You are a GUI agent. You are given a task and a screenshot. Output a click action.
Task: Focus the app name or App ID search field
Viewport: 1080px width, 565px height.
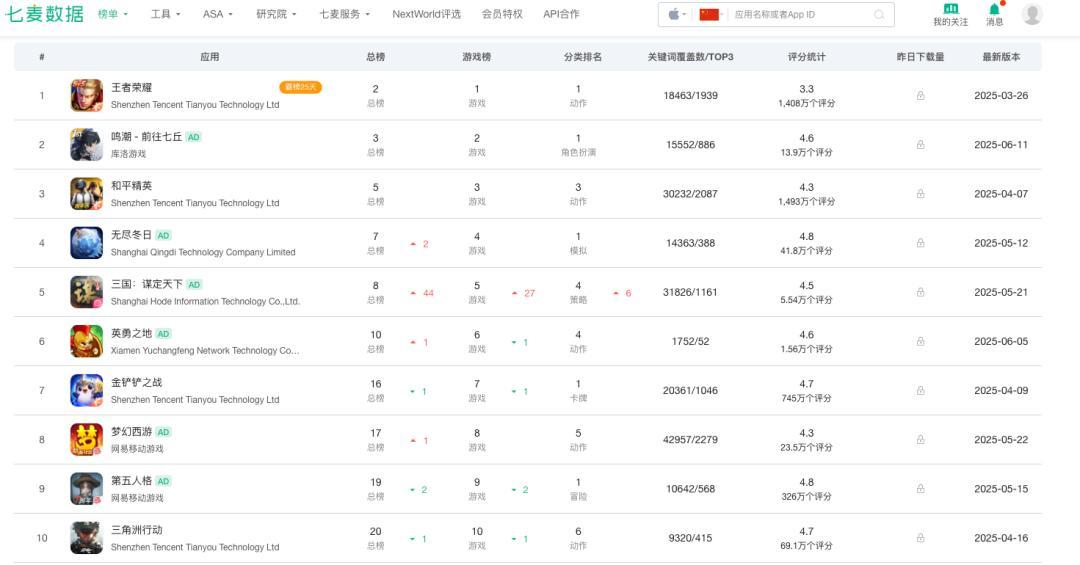tap(800, 15)
